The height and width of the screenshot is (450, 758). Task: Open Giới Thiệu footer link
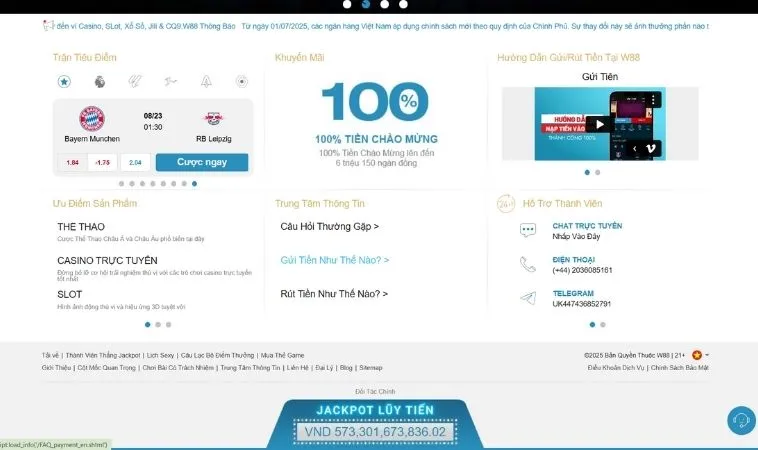point(56,368)
